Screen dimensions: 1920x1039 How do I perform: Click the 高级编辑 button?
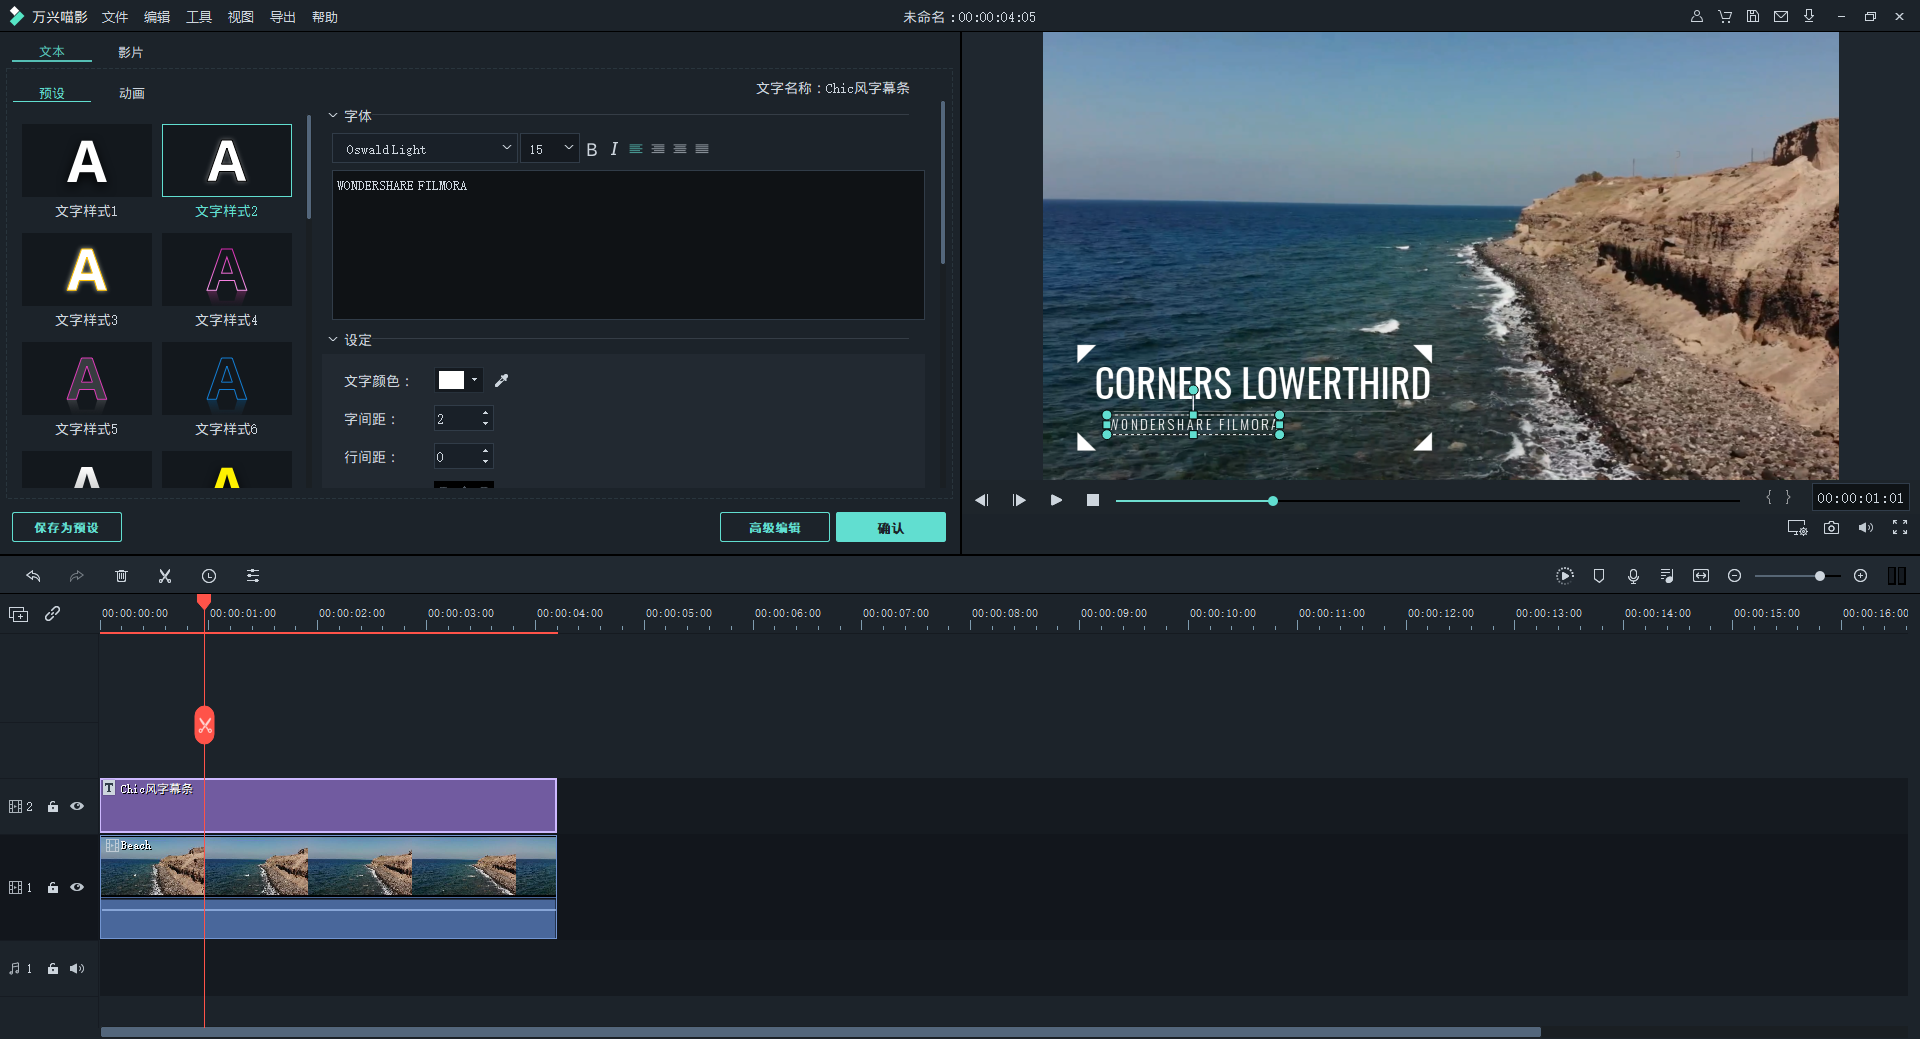click(x=774, y=528)
